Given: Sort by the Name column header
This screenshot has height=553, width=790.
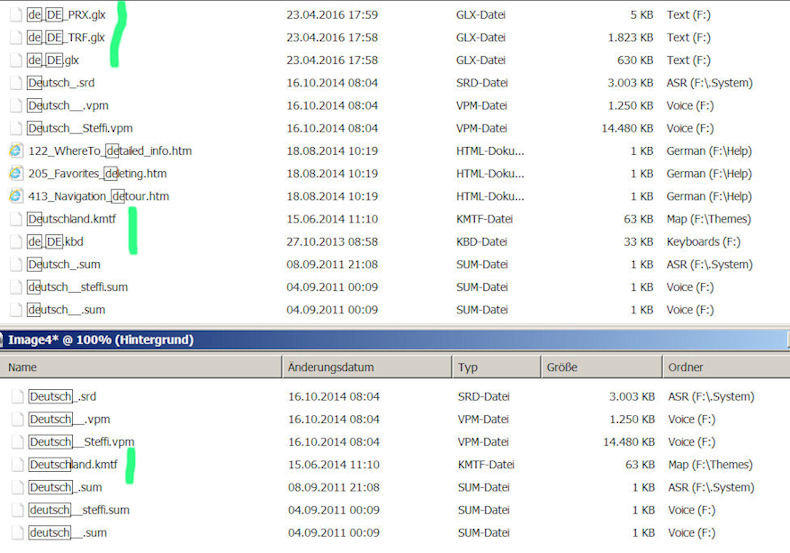Looking at the screenshot, I should coord(141,367).
